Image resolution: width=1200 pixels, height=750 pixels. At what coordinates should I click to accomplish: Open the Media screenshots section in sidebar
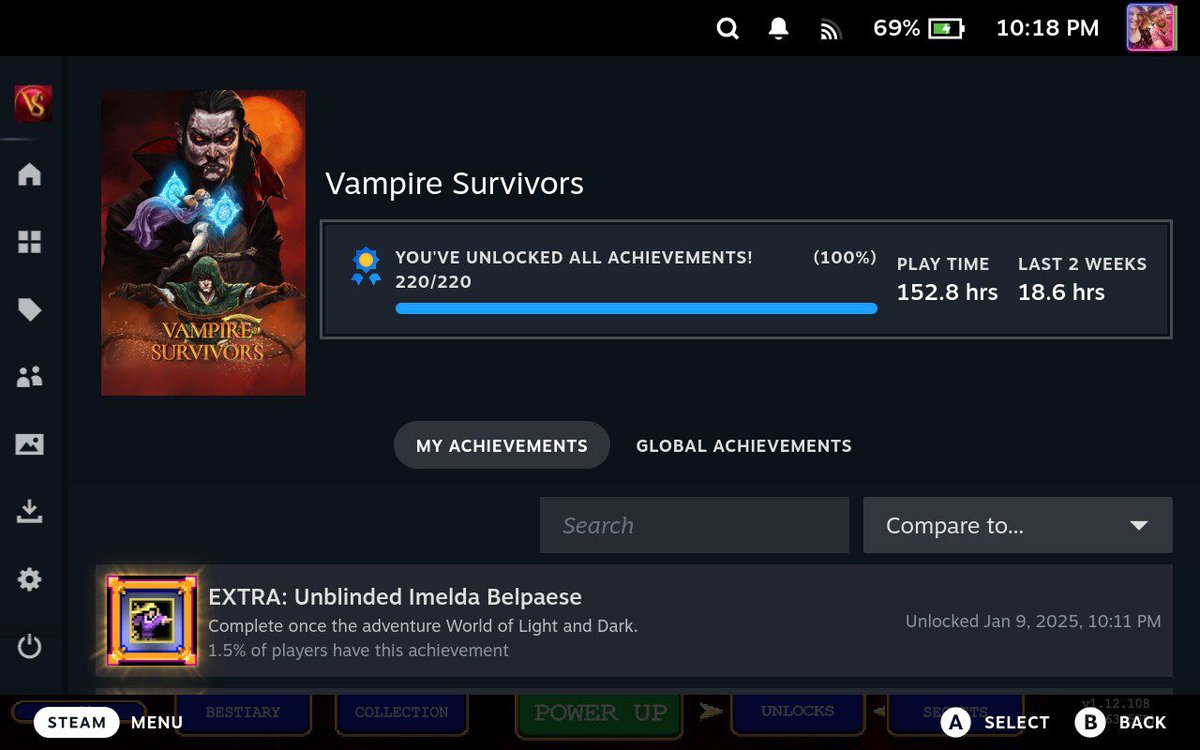coord(30,445)
